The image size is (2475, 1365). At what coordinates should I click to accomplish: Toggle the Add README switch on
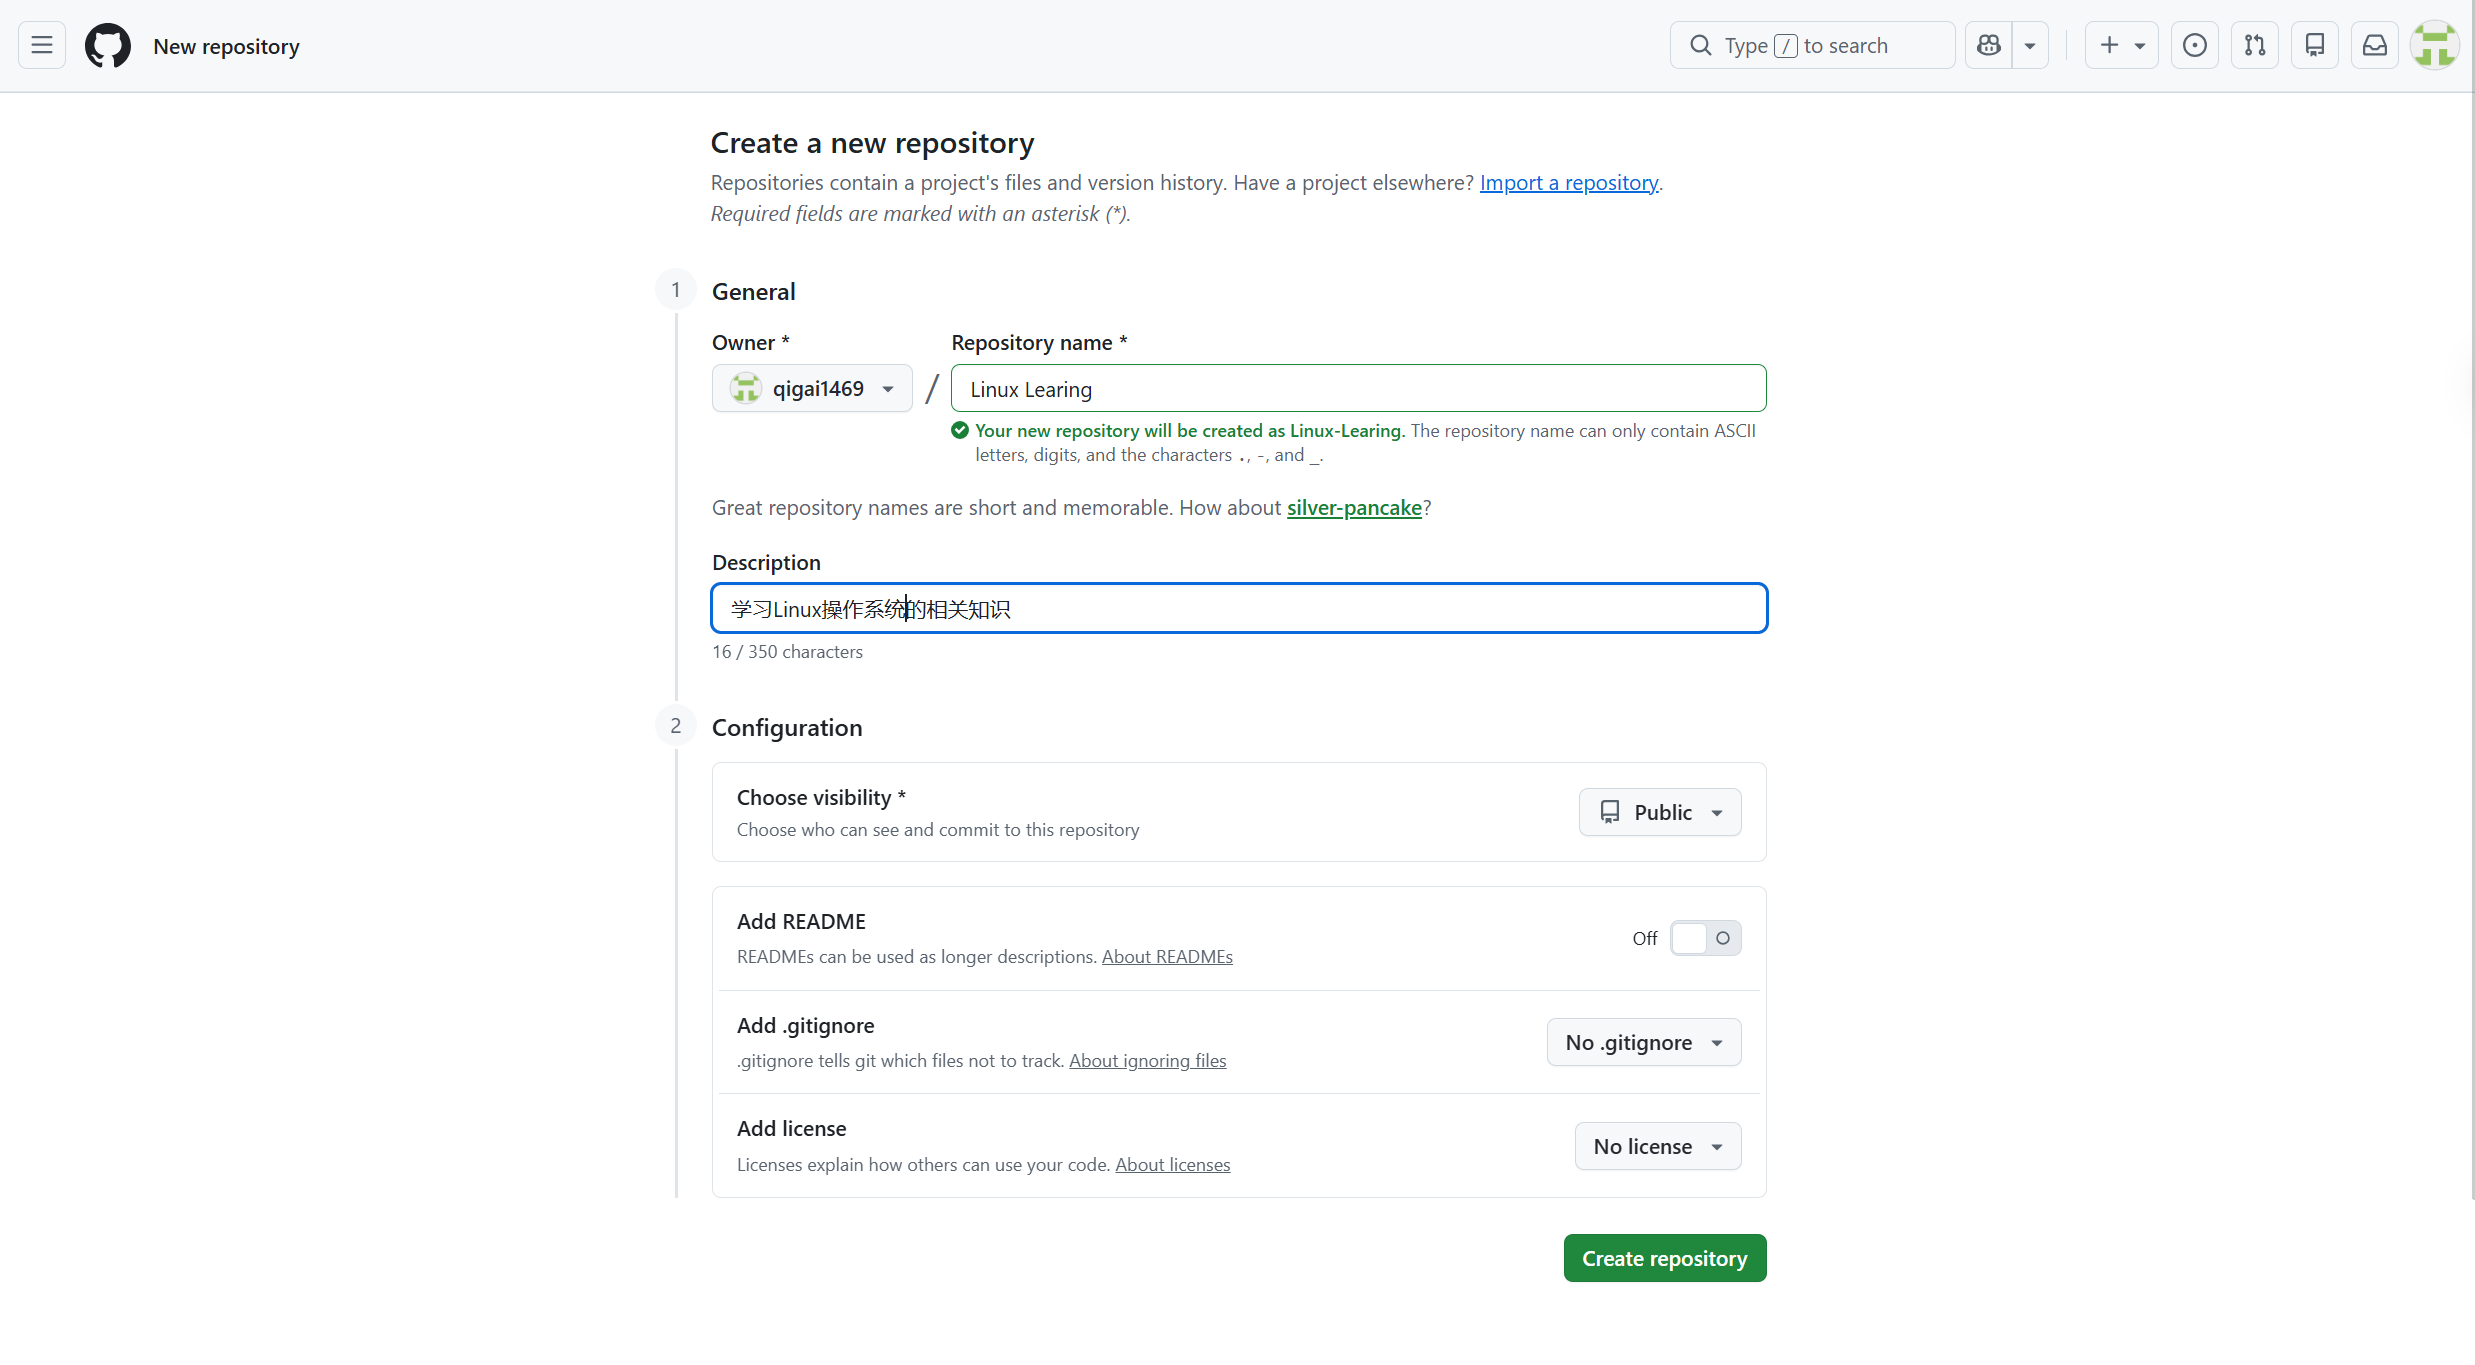click(x=1706, y=938)
